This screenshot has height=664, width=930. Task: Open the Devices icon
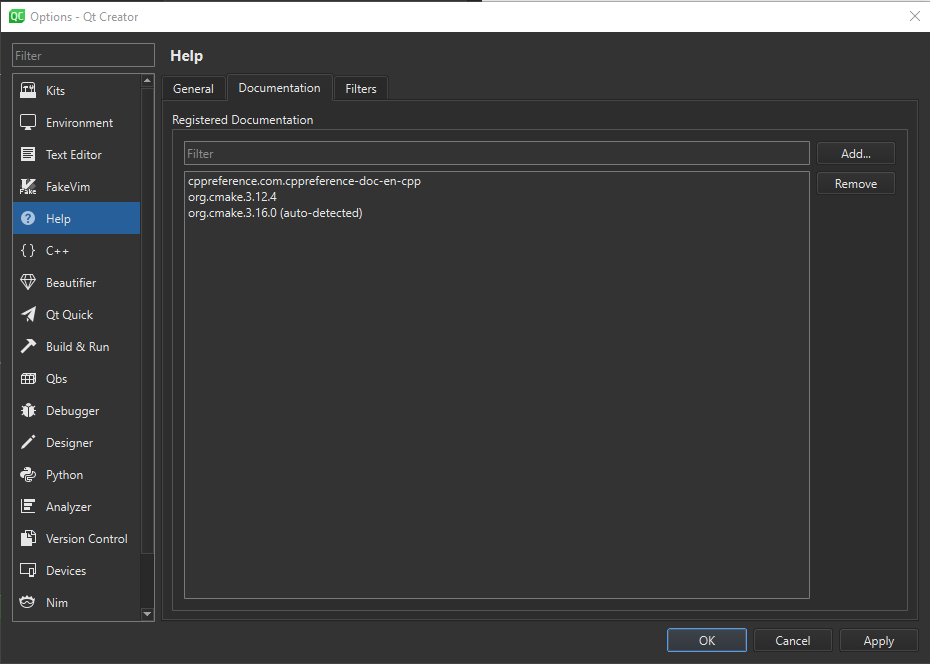28,570
